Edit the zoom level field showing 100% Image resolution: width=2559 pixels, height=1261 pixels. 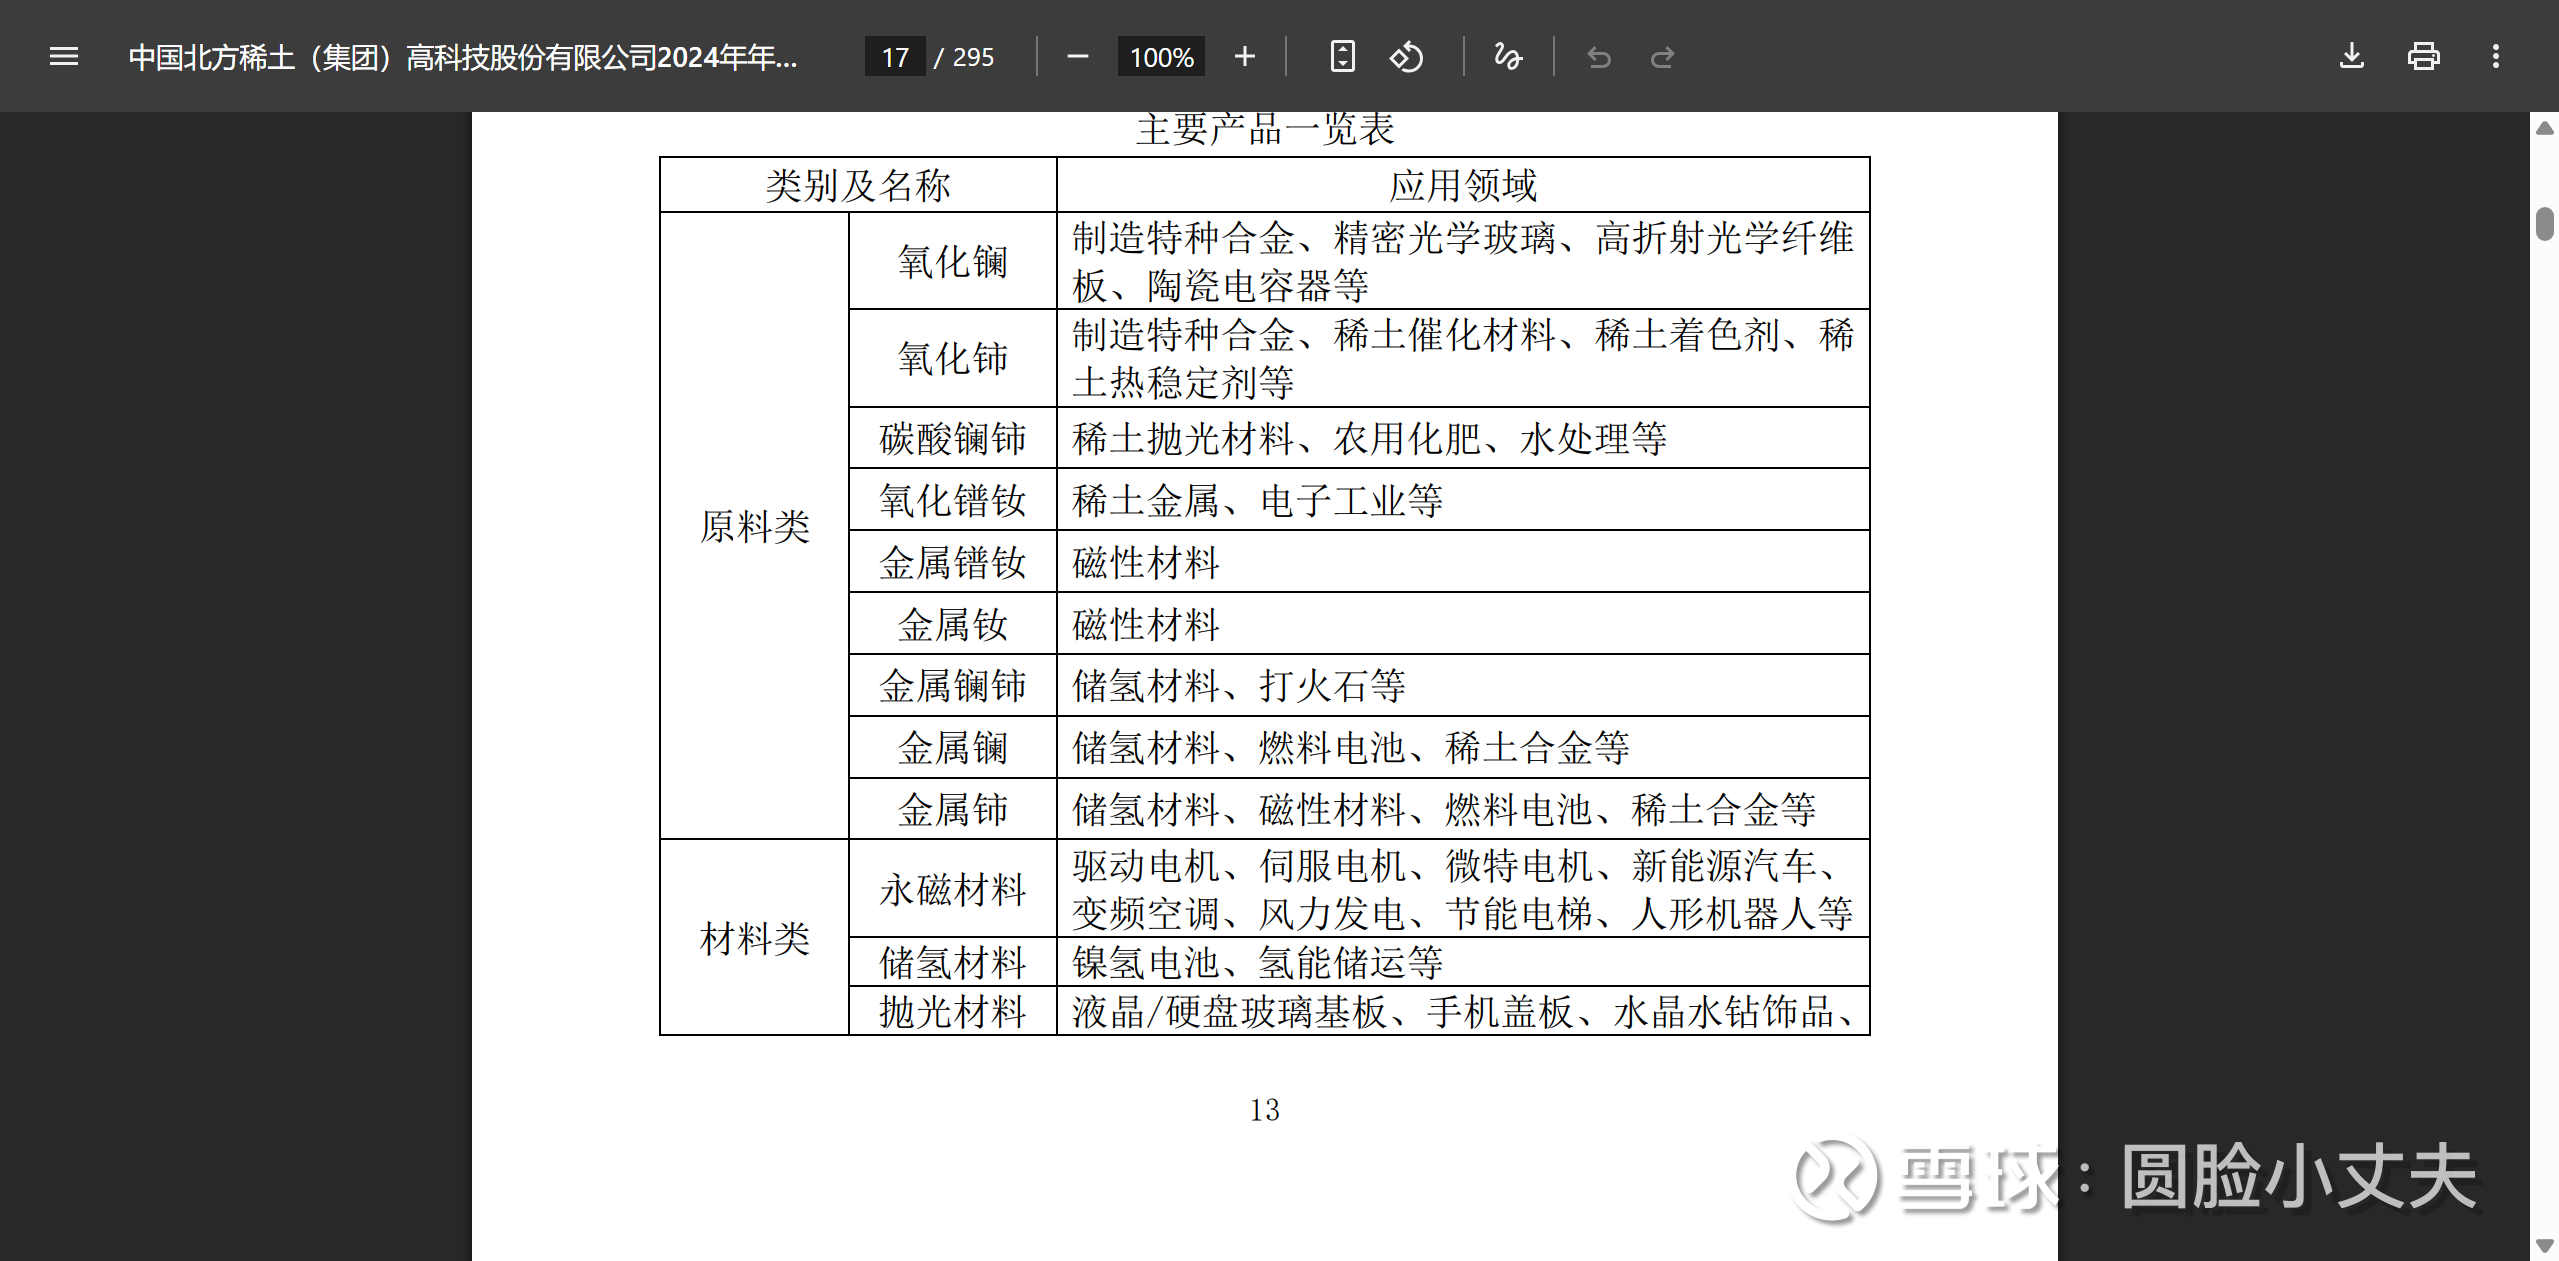[1161, 57]
